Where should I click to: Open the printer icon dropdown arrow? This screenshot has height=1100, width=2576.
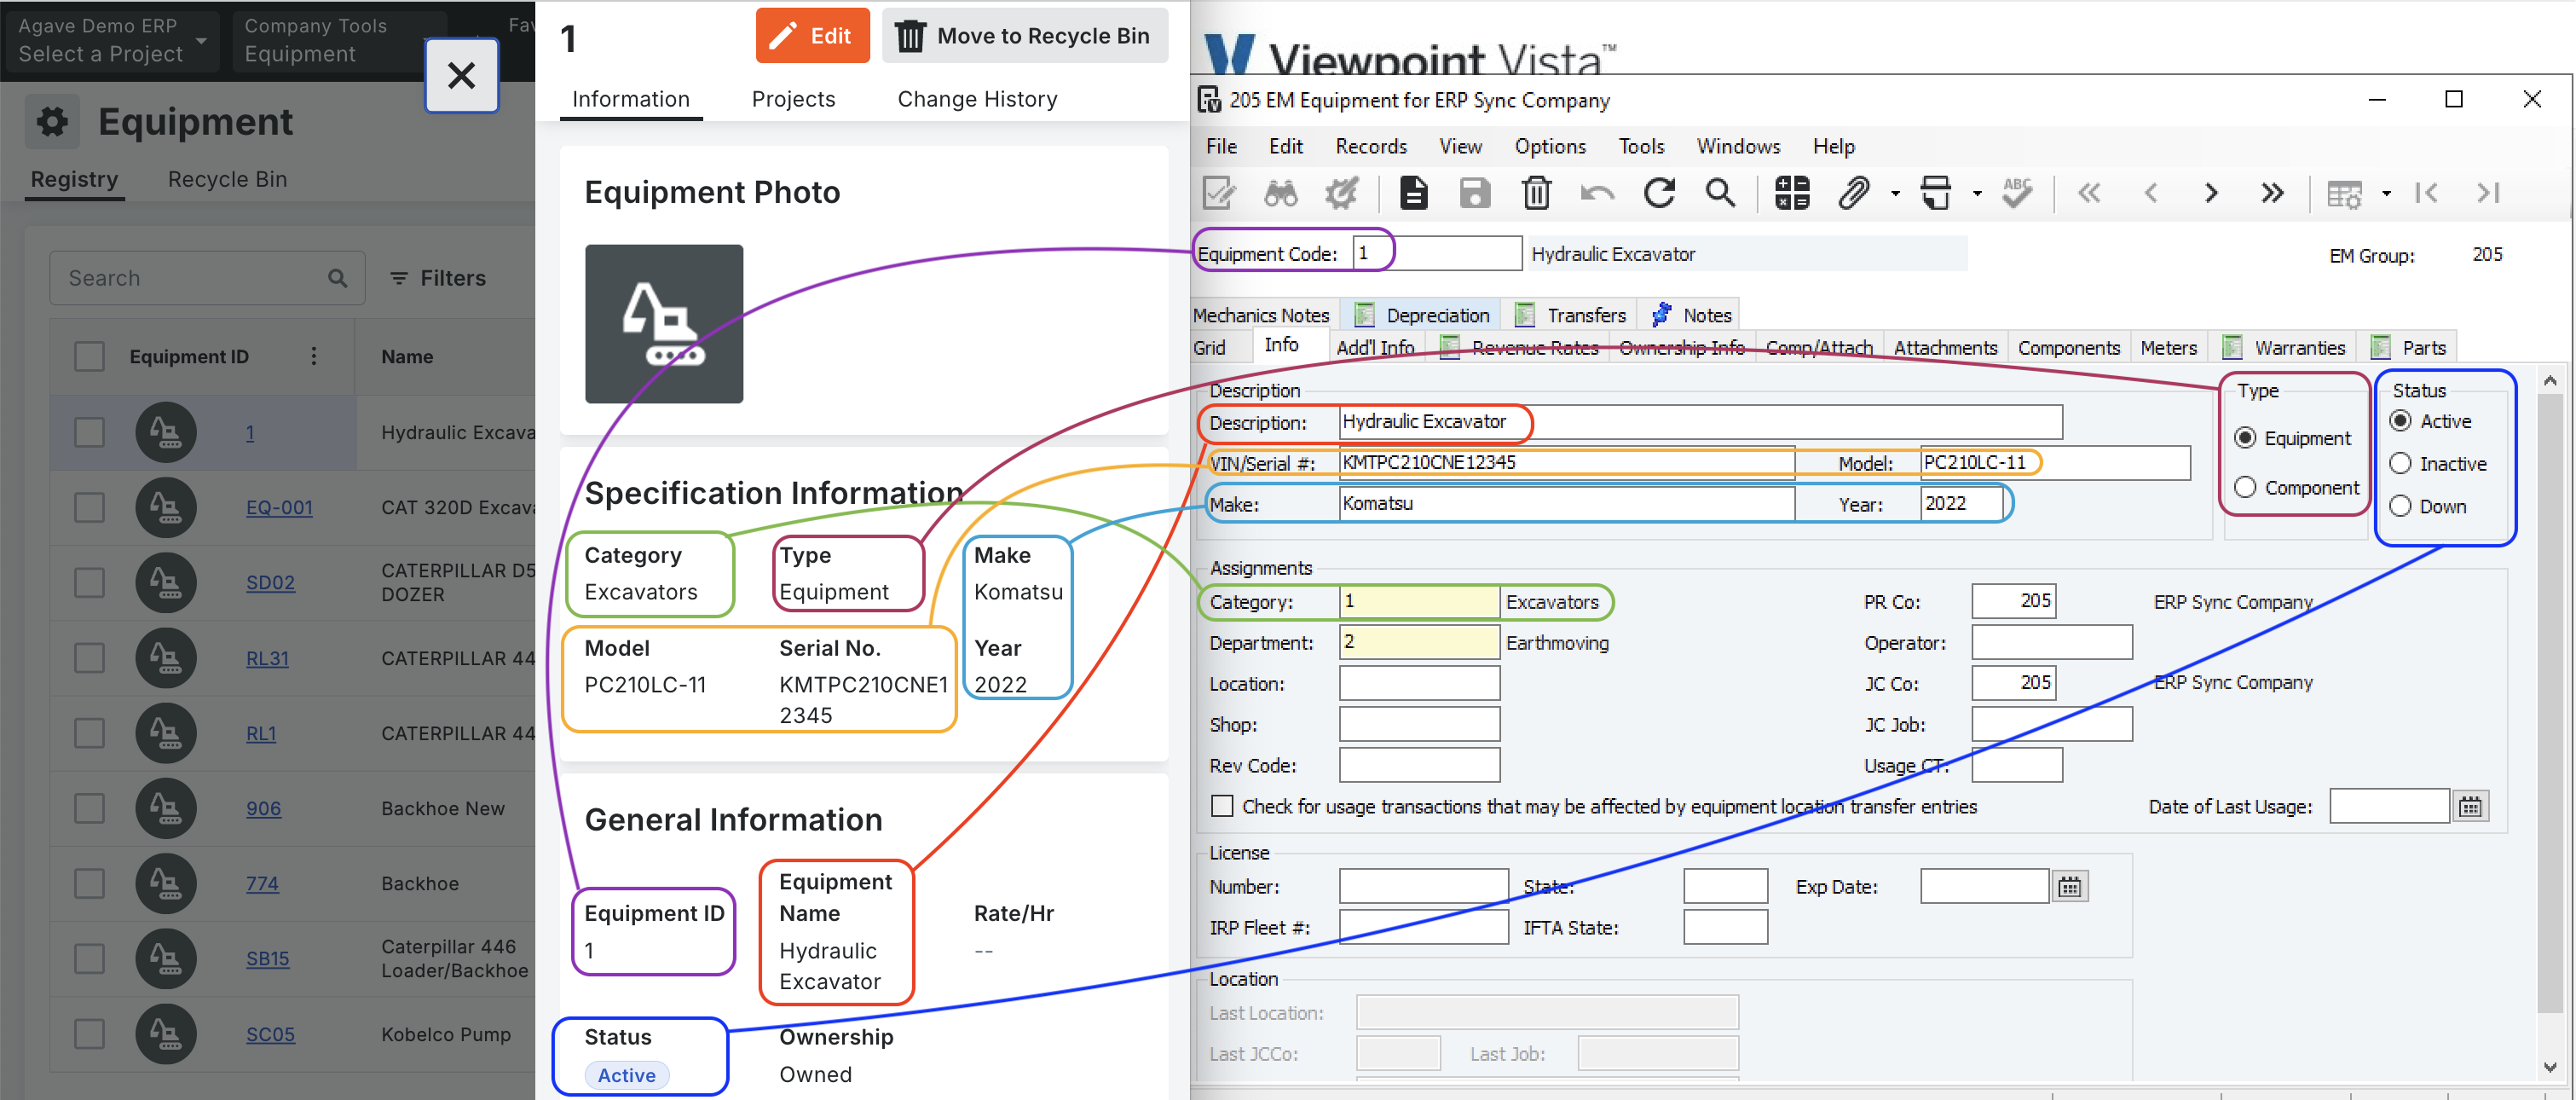pyautogui.click(x=1977, y=193)
